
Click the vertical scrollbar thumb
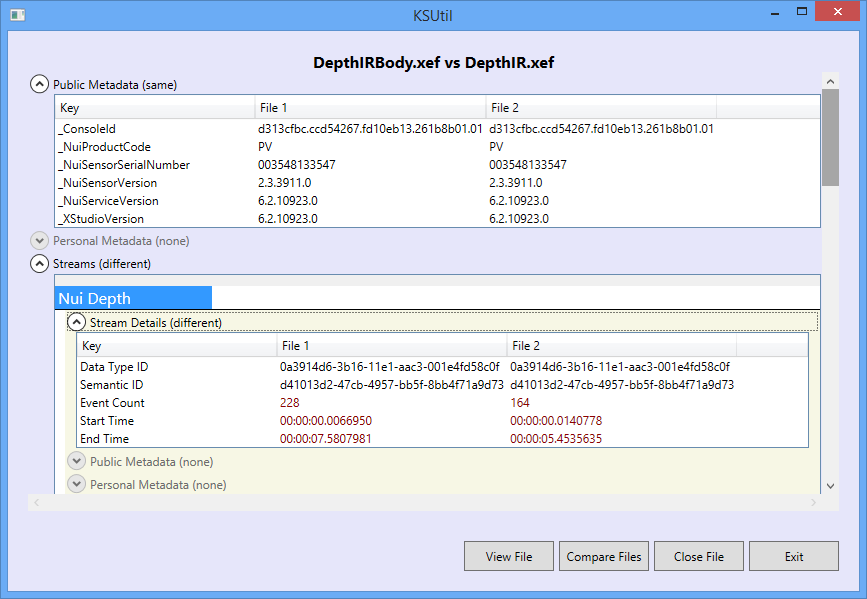coord(830,137)
